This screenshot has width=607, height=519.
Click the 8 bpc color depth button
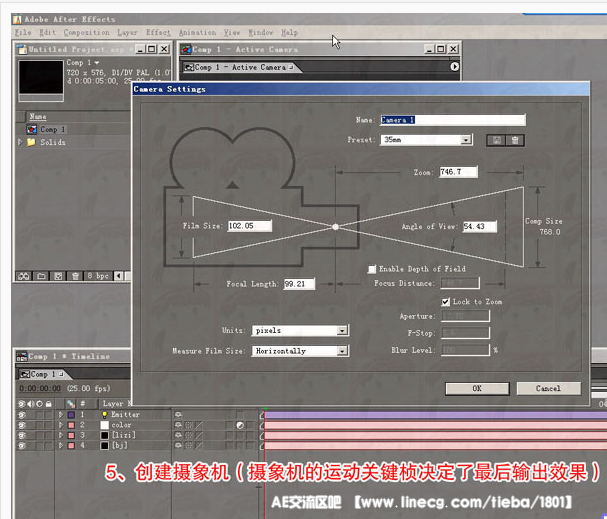pos(98,276)
